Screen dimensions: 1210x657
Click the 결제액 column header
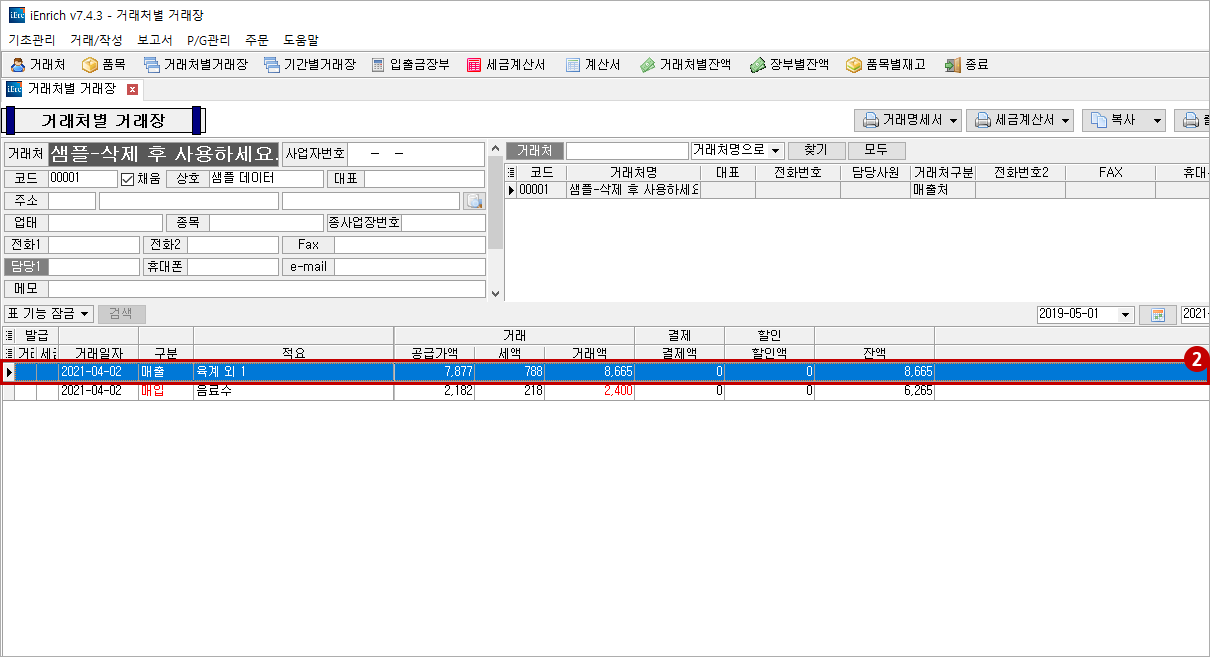point(679,353)
